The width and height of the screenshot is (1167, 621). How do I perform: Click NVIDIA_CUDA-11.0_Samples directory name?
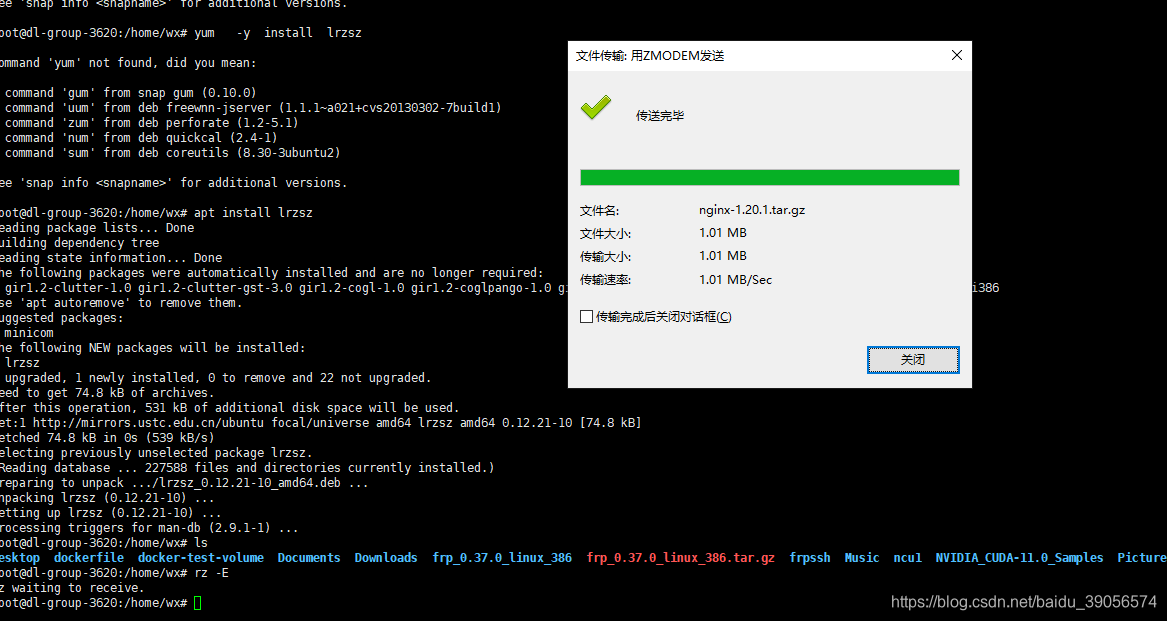click(1020, 558)
